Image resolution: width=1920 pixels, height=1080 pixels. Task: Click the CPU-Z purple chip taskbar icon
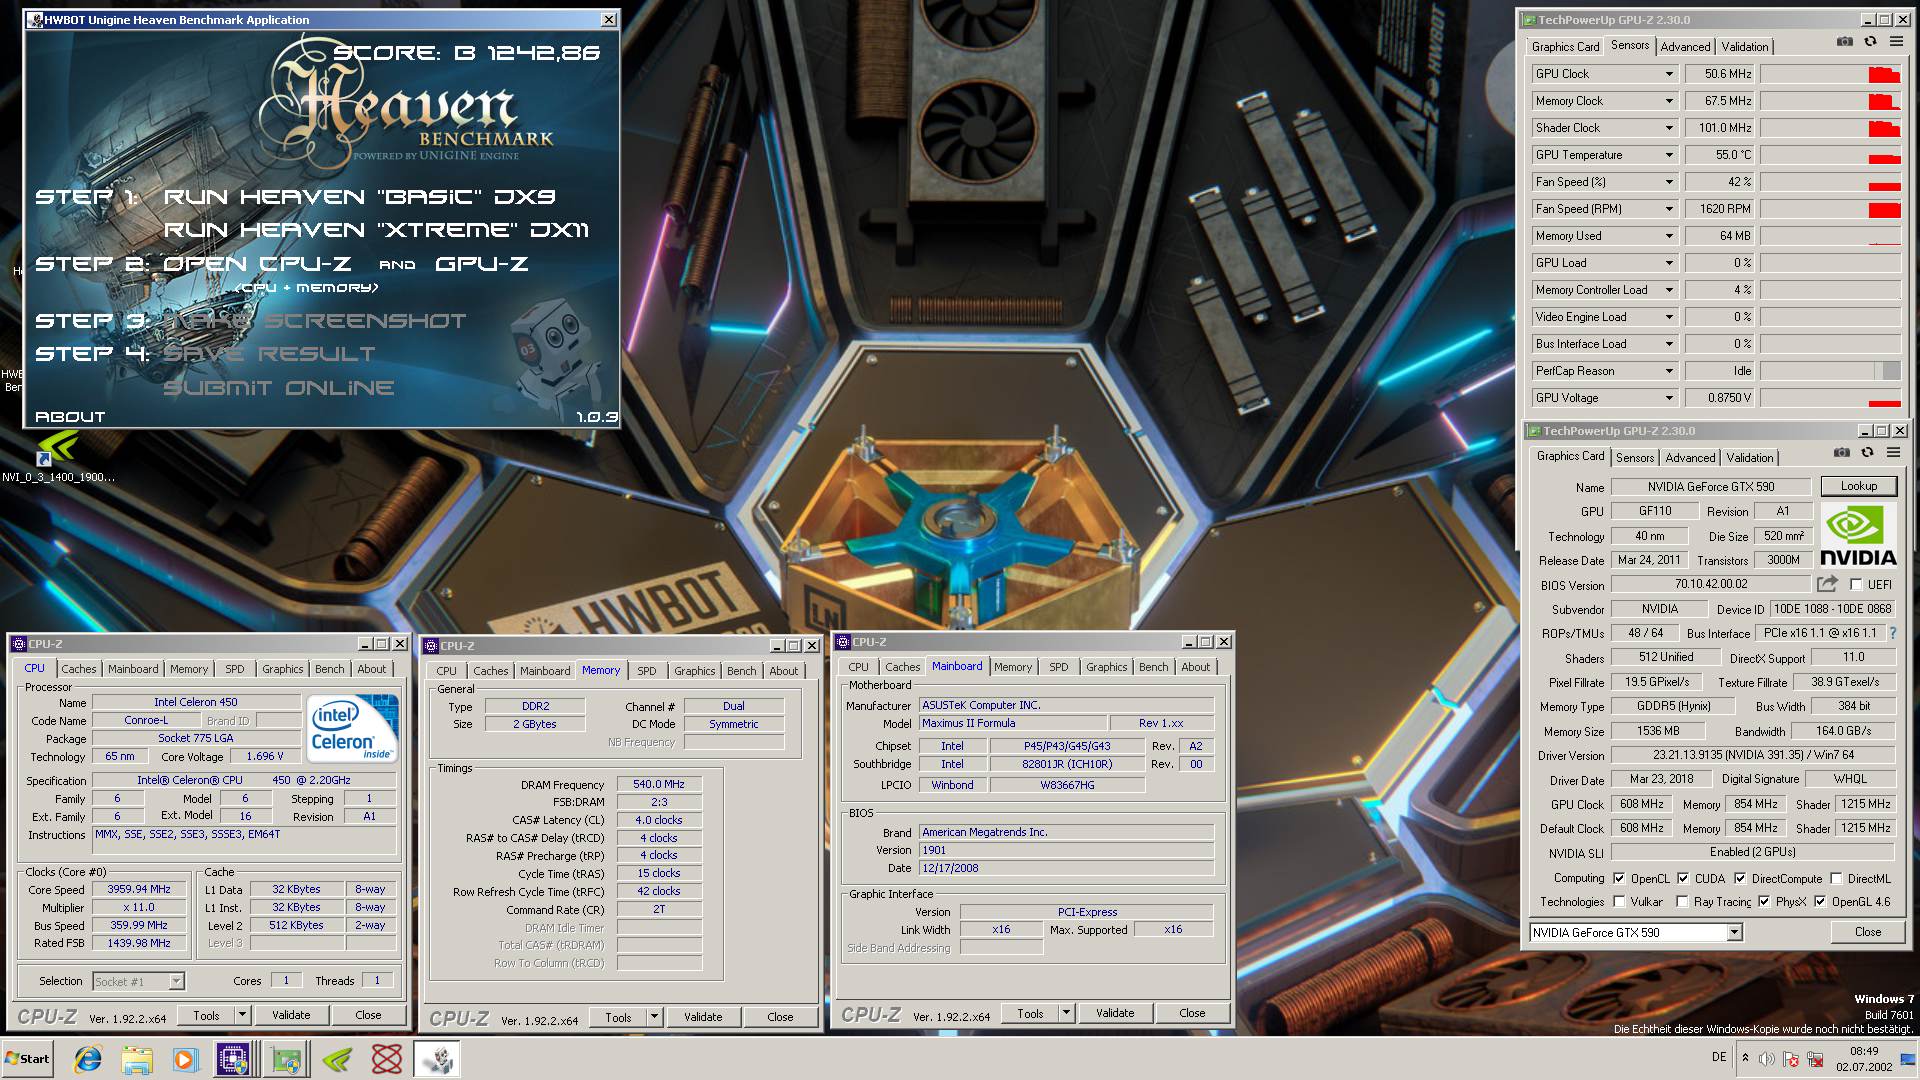[234, 1059]
